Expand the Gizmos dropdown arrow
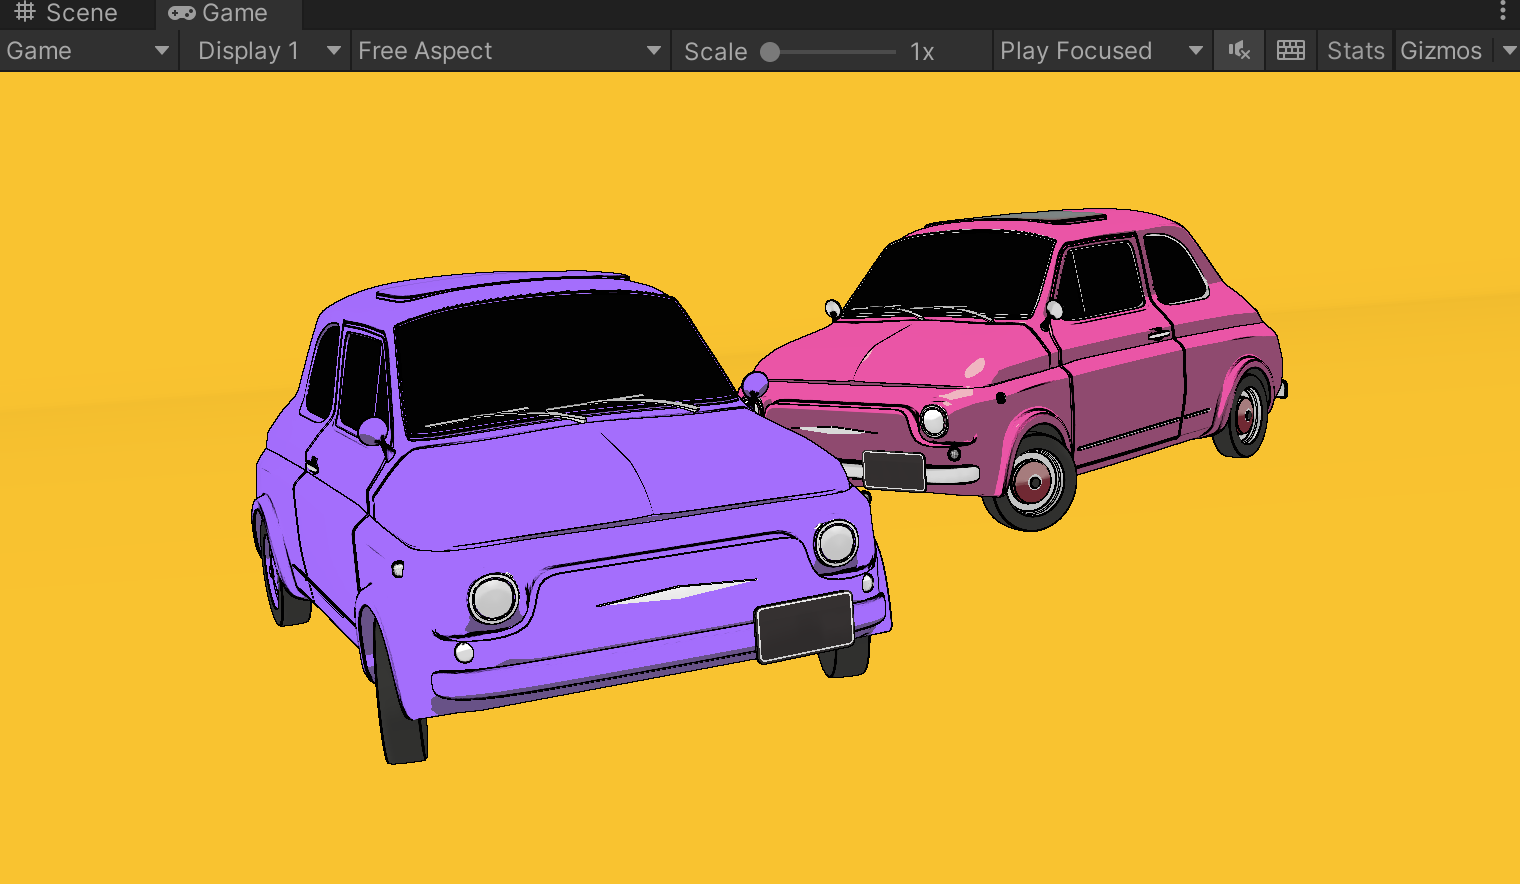Image resolution: width=1520 pixels, height=884 pixels. point(1508,51)
